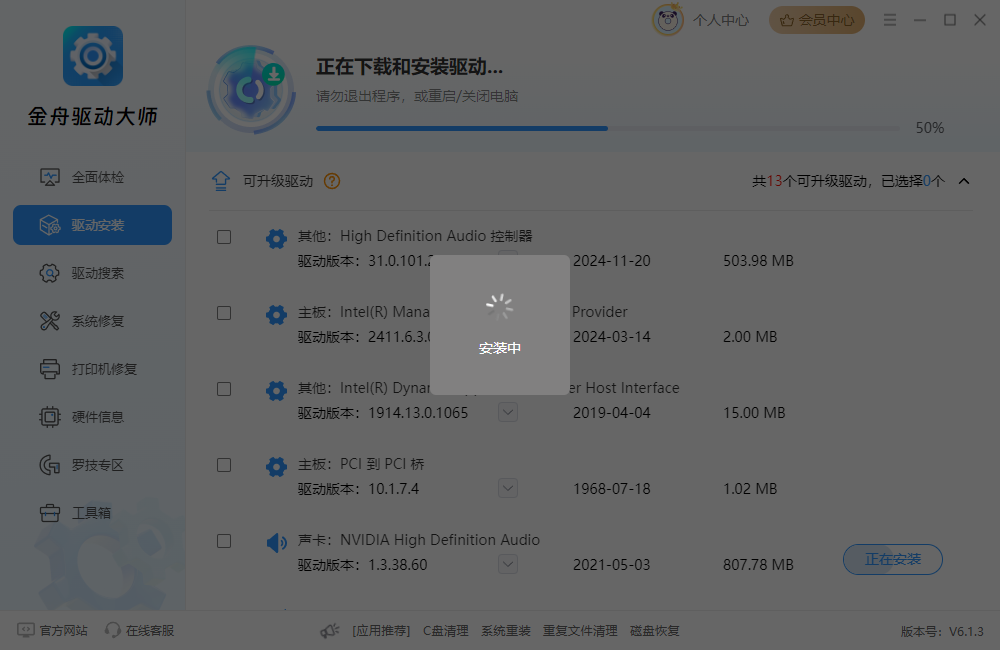
Task: Click the 硬件信息 chip icon
Action: 50,417
